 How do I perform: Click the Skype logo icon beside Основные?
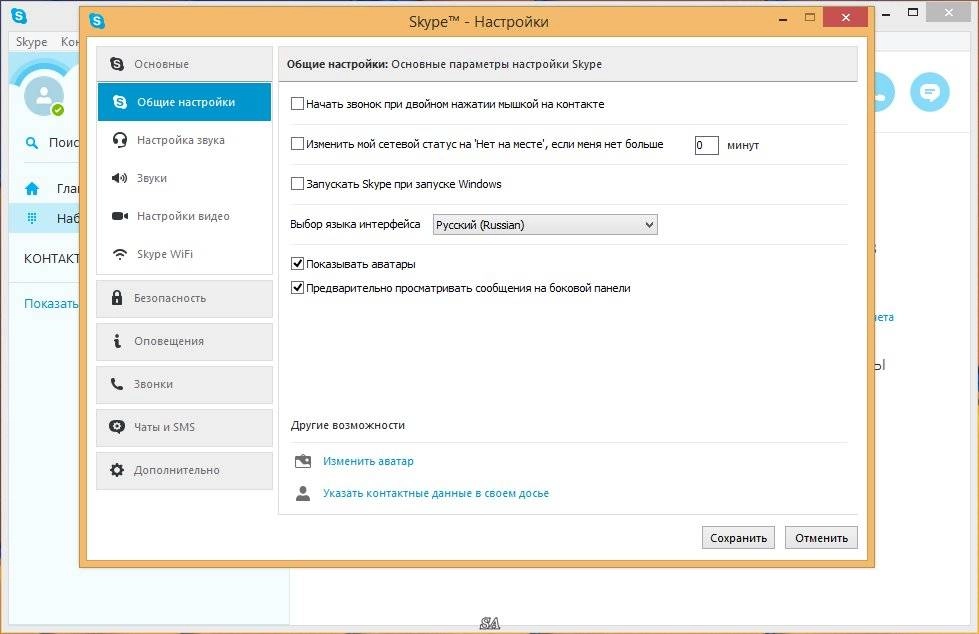[x=117, y=64]
